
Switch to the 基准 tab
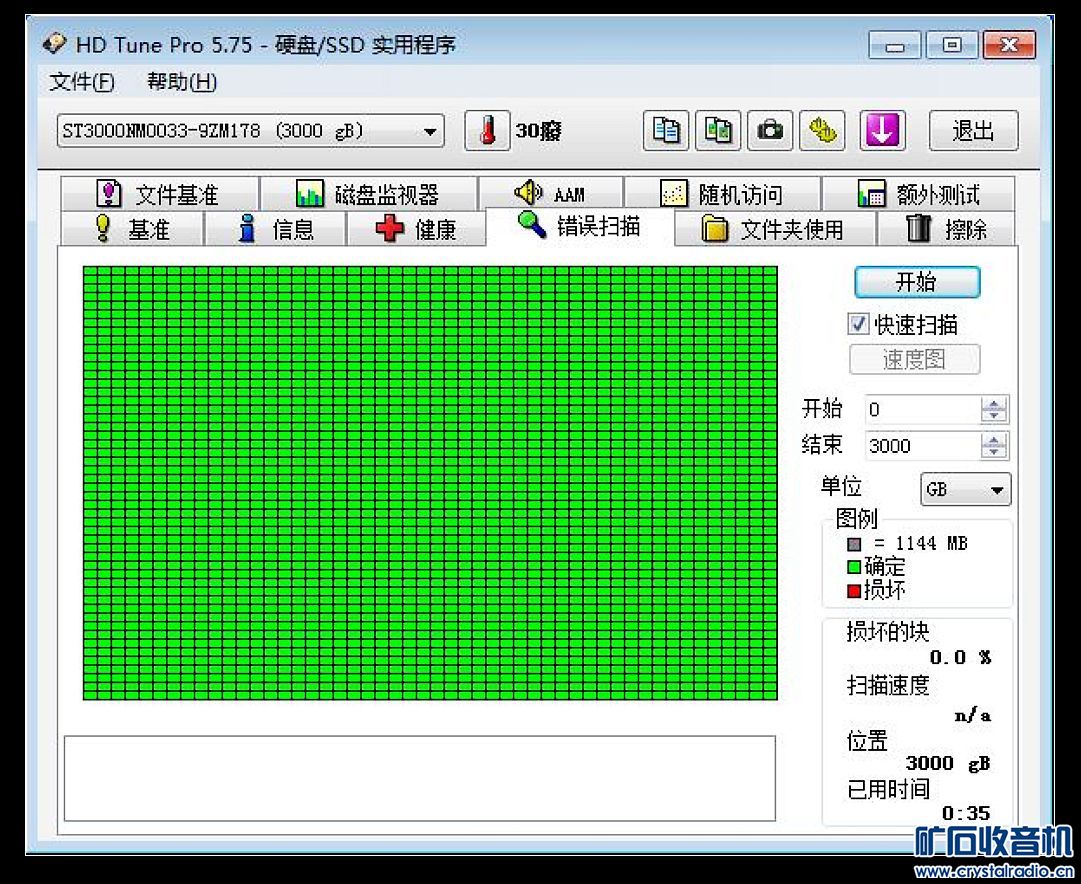[132, 228]
